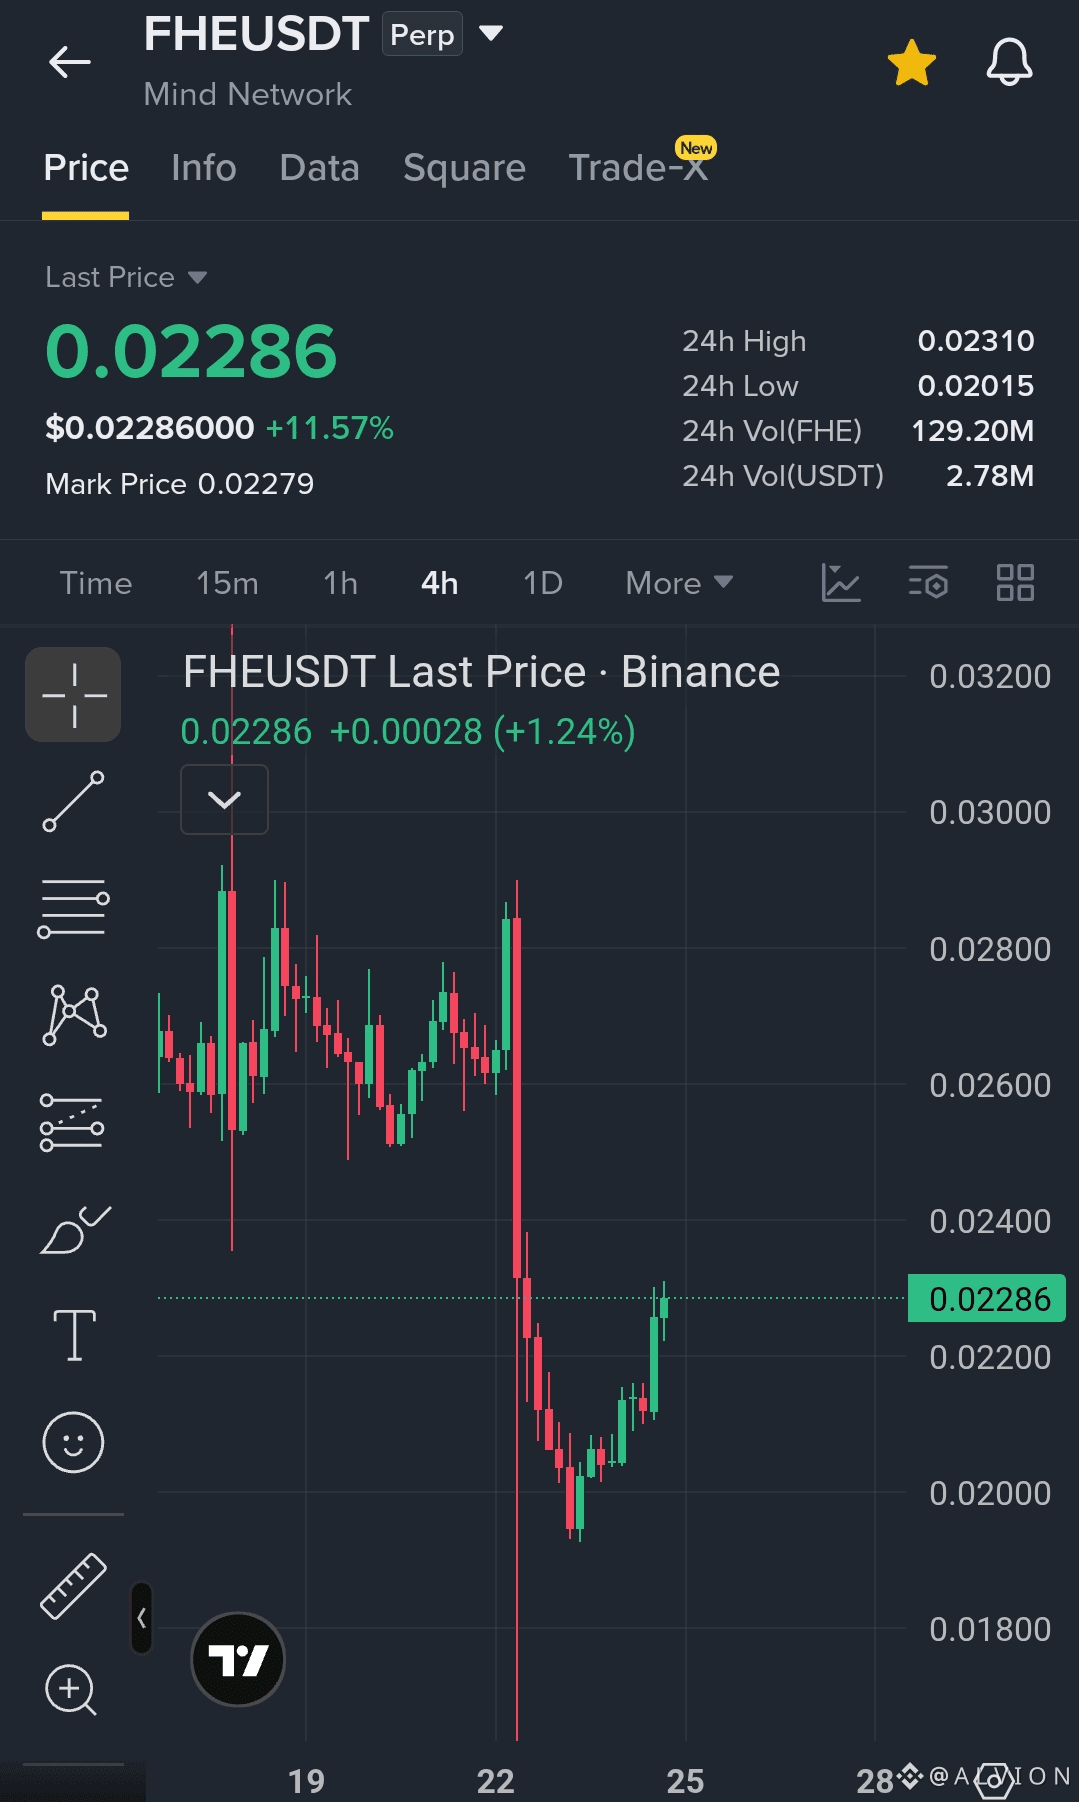Select the 1h interval

[x=340, y=583]
